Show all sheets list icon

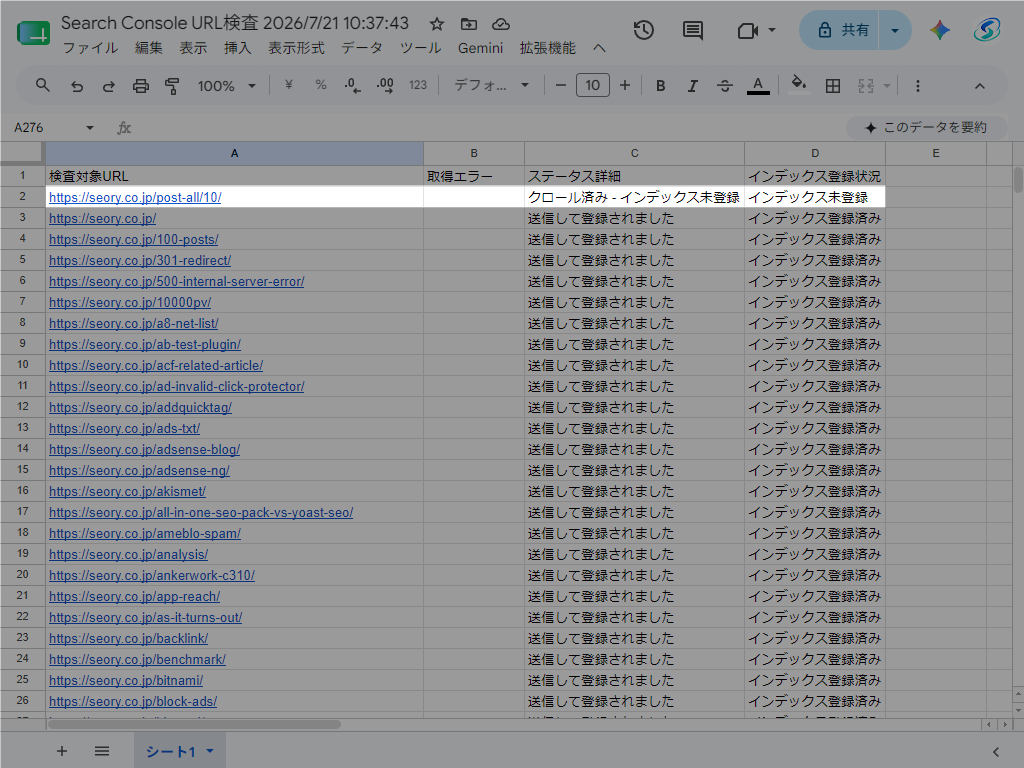pyautogui.click(x=102, y=751)
